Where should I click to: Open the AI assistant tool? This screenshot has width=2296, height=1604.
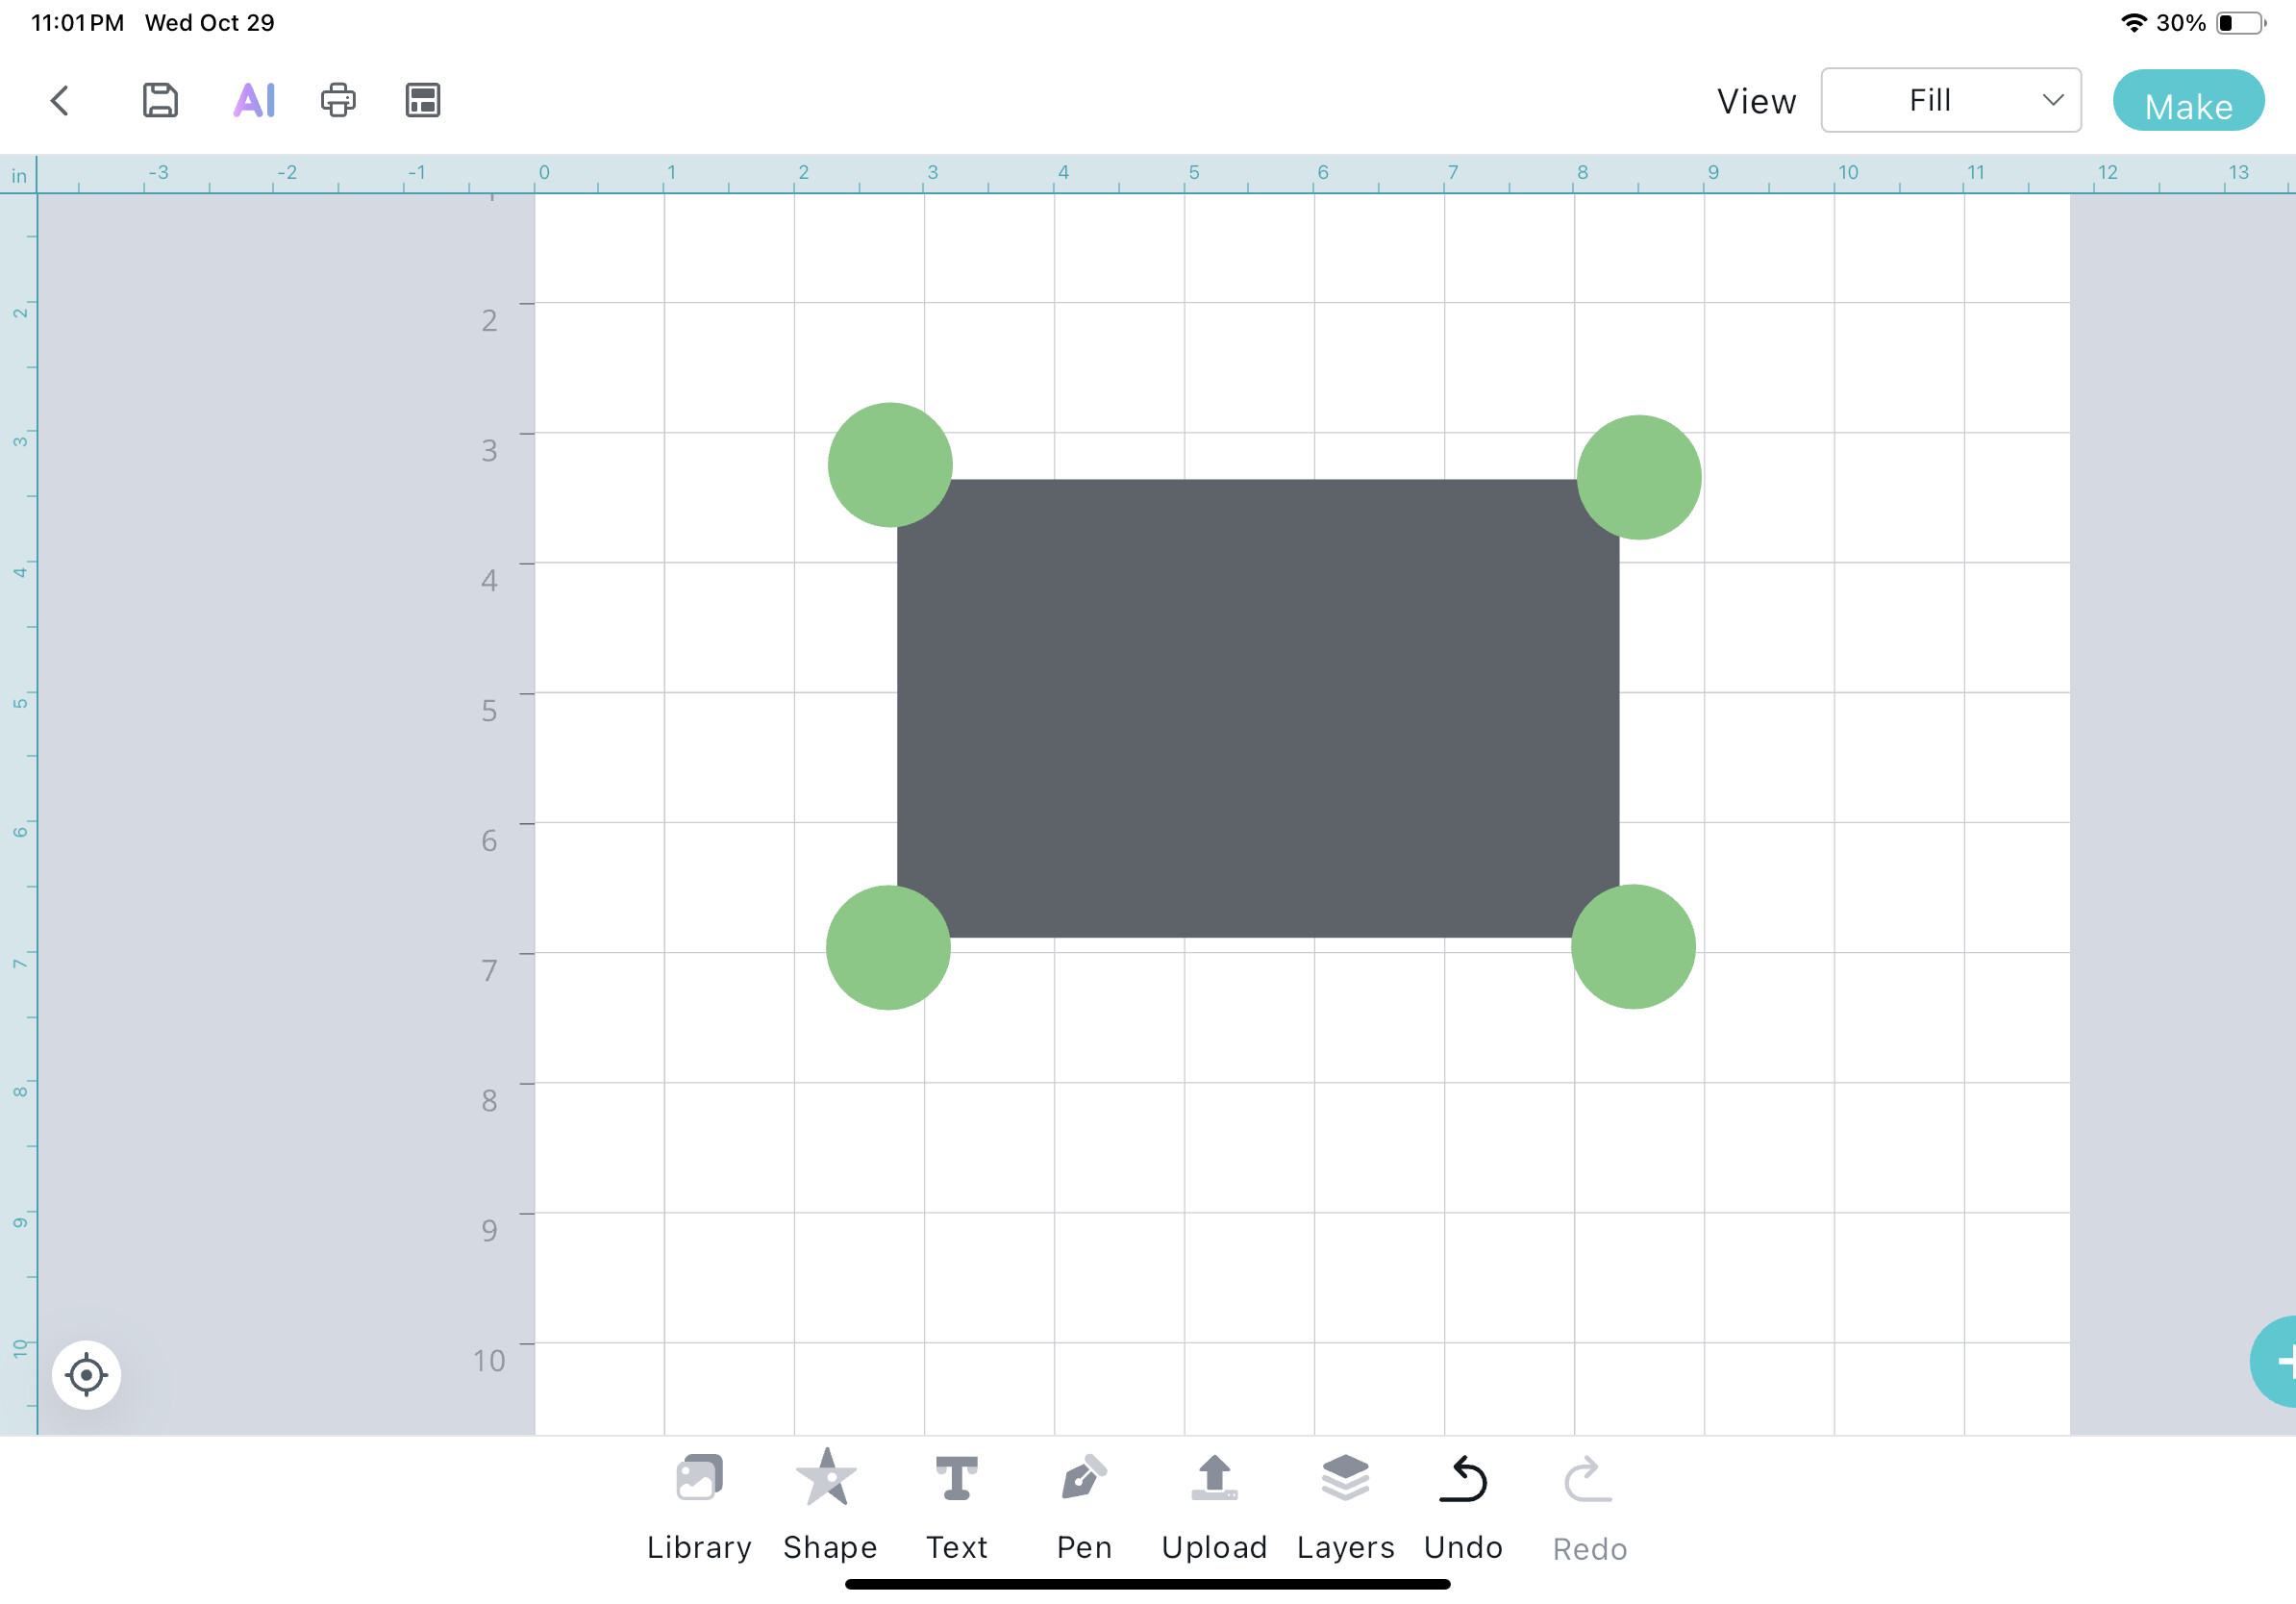254,100
